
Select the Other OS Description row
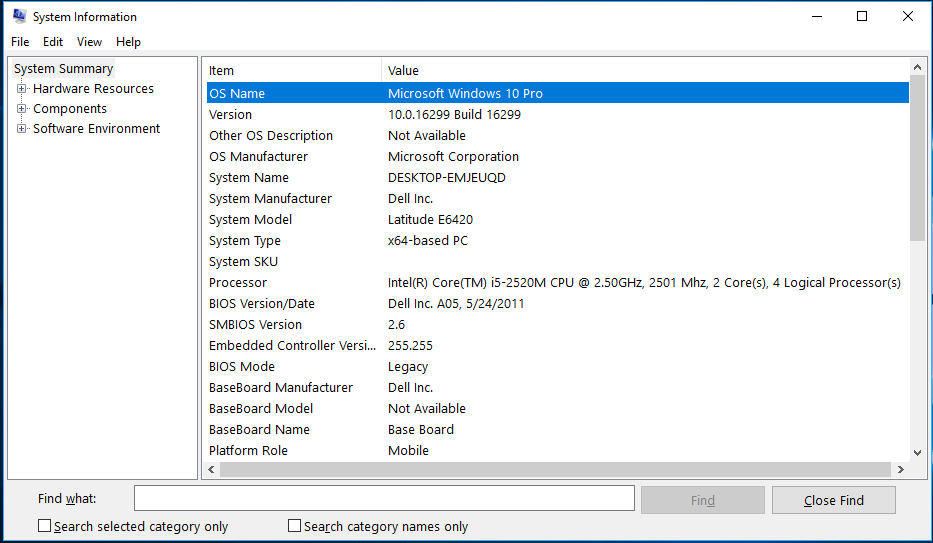(x=558, y=136)
